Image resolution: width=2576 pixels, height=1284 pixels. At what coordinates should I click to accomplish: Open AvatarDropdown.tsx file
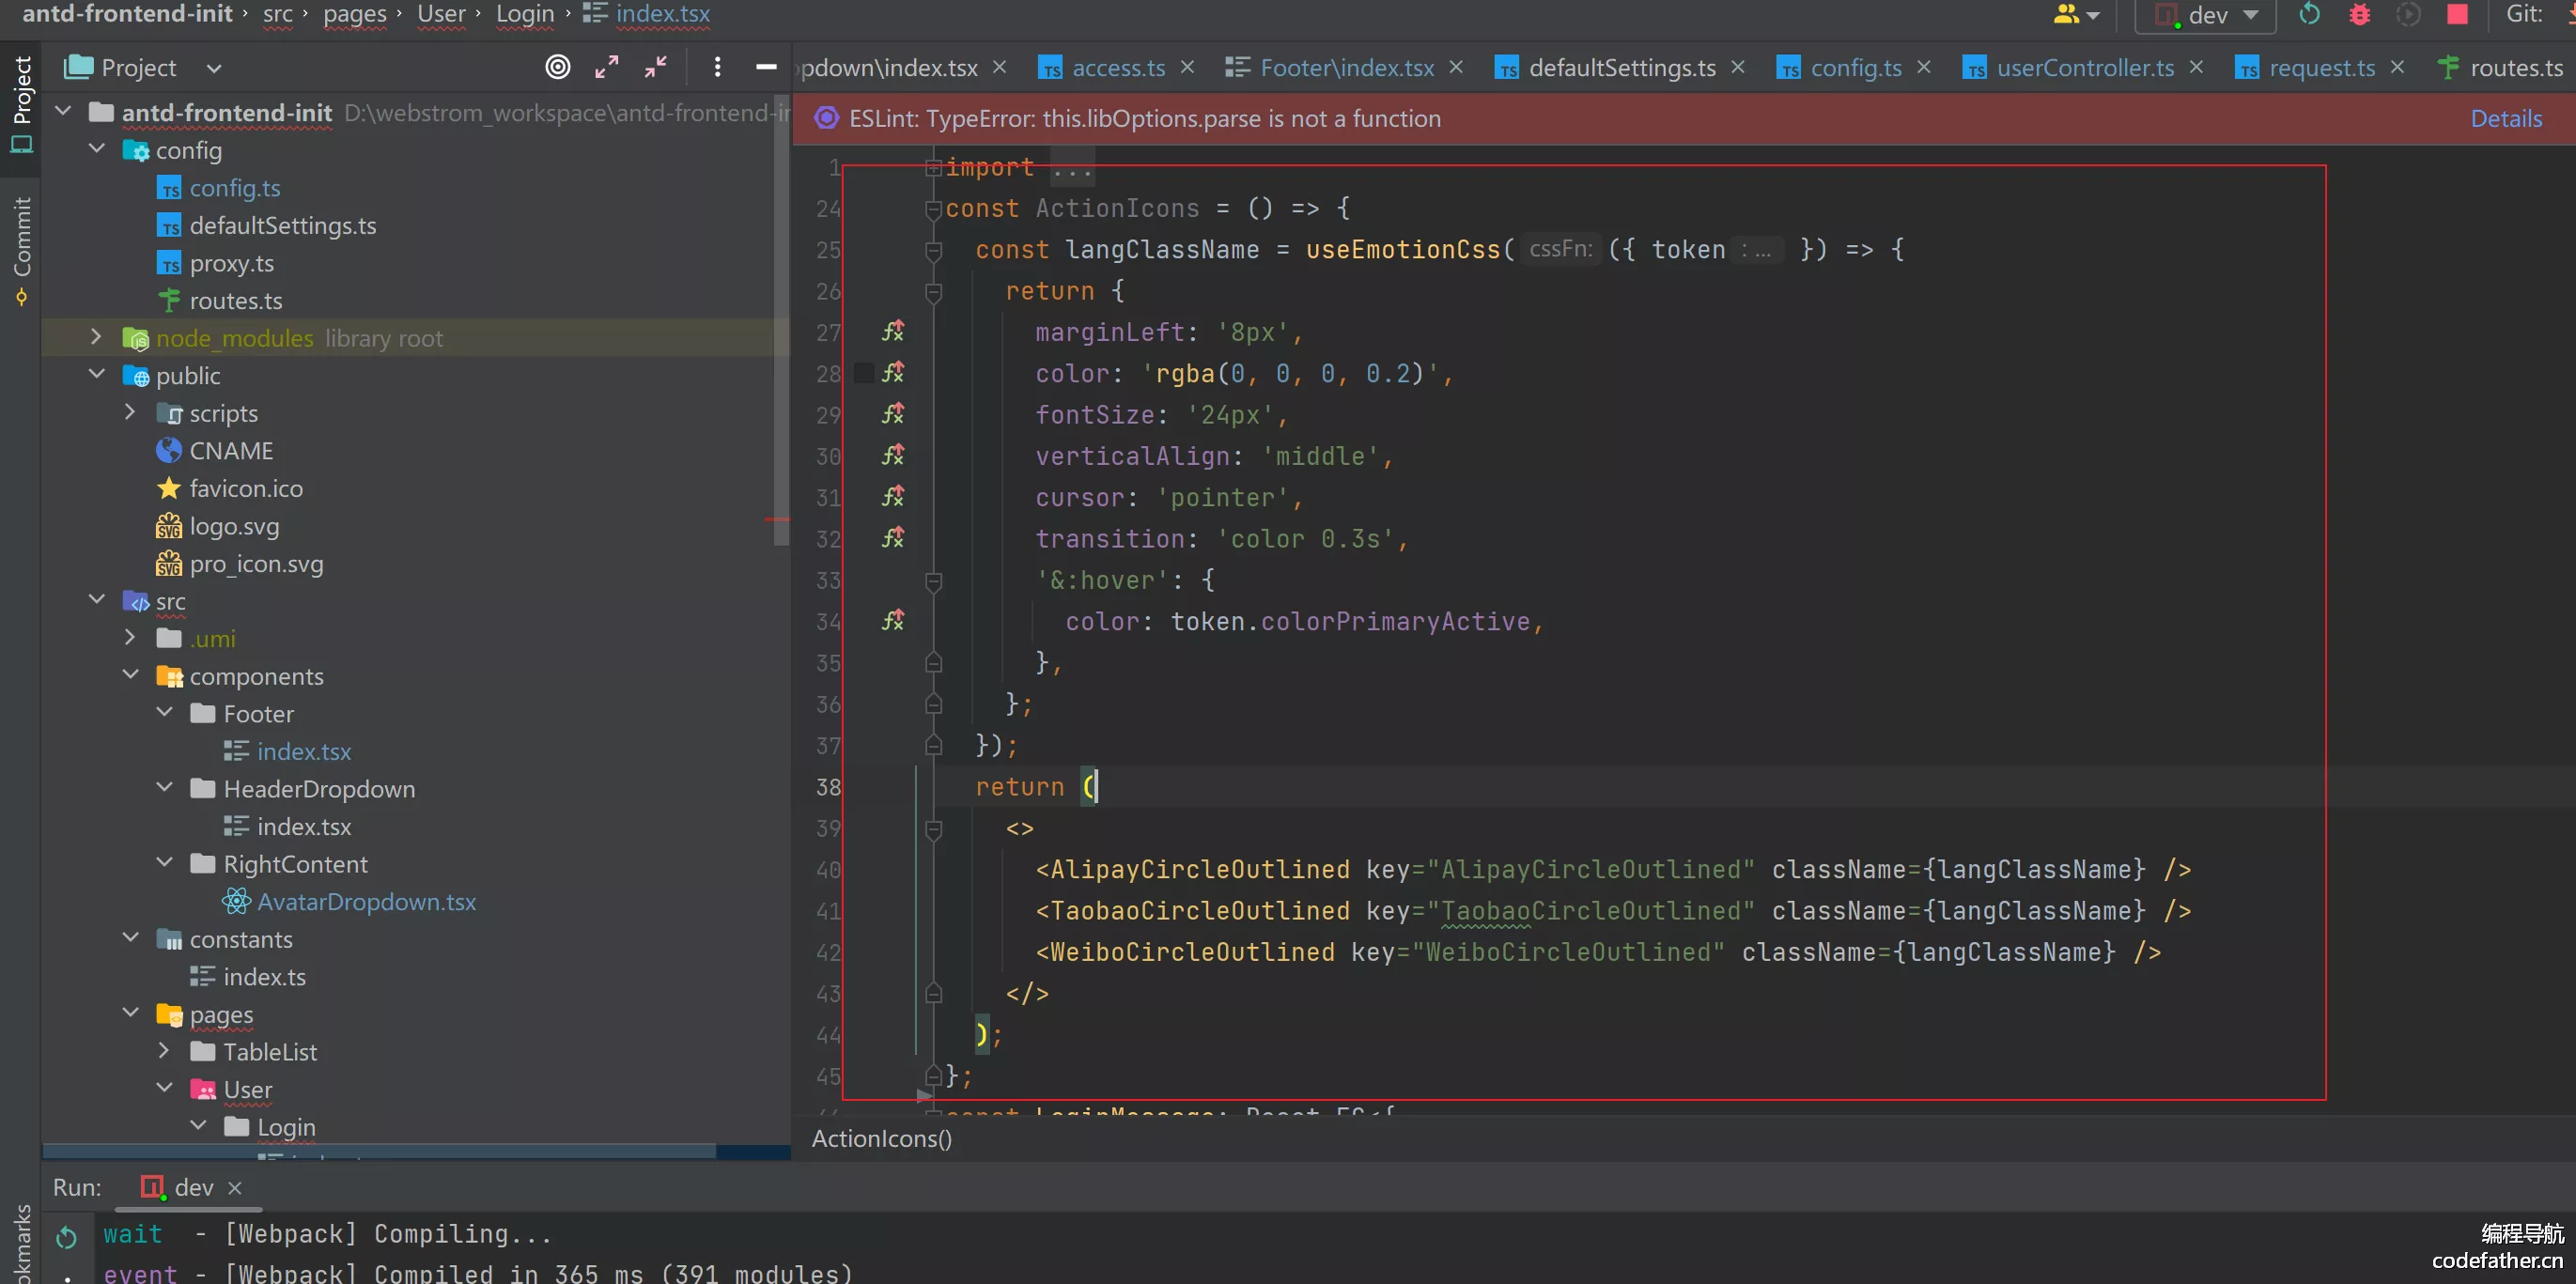tap(366, 901)
